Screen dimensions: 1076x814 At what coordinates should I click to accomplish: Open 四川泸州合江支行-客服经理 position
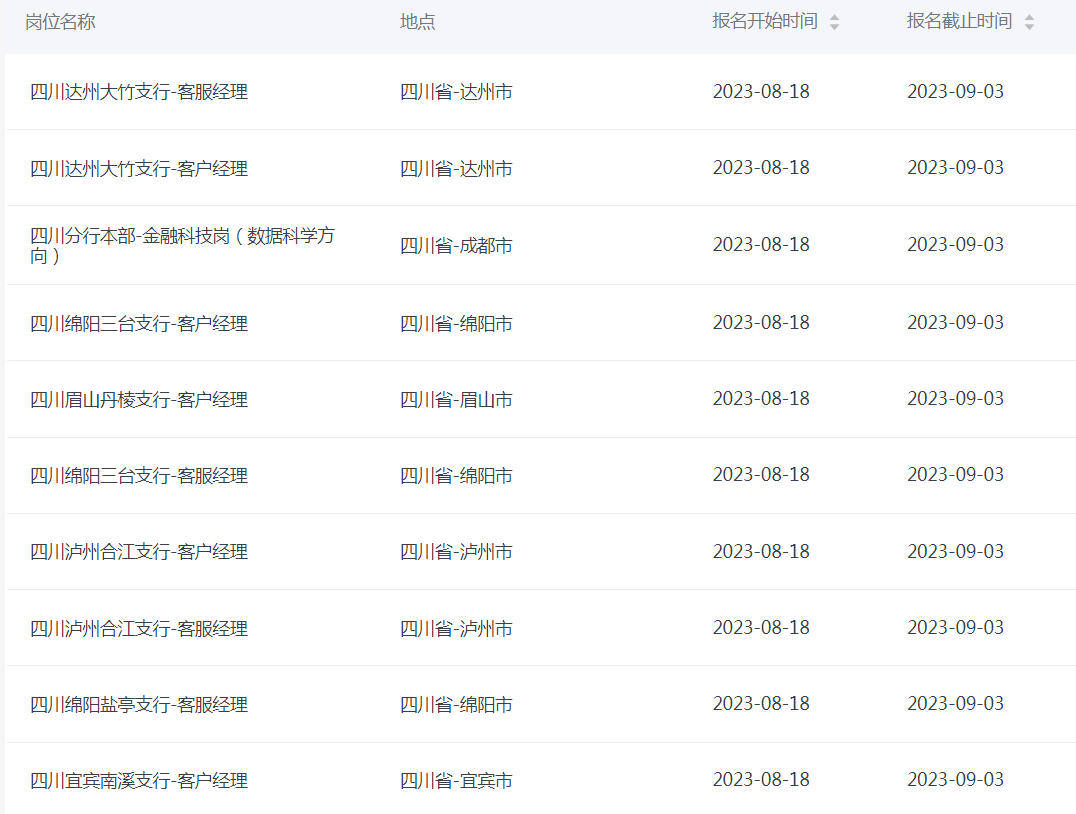(139, 628)
